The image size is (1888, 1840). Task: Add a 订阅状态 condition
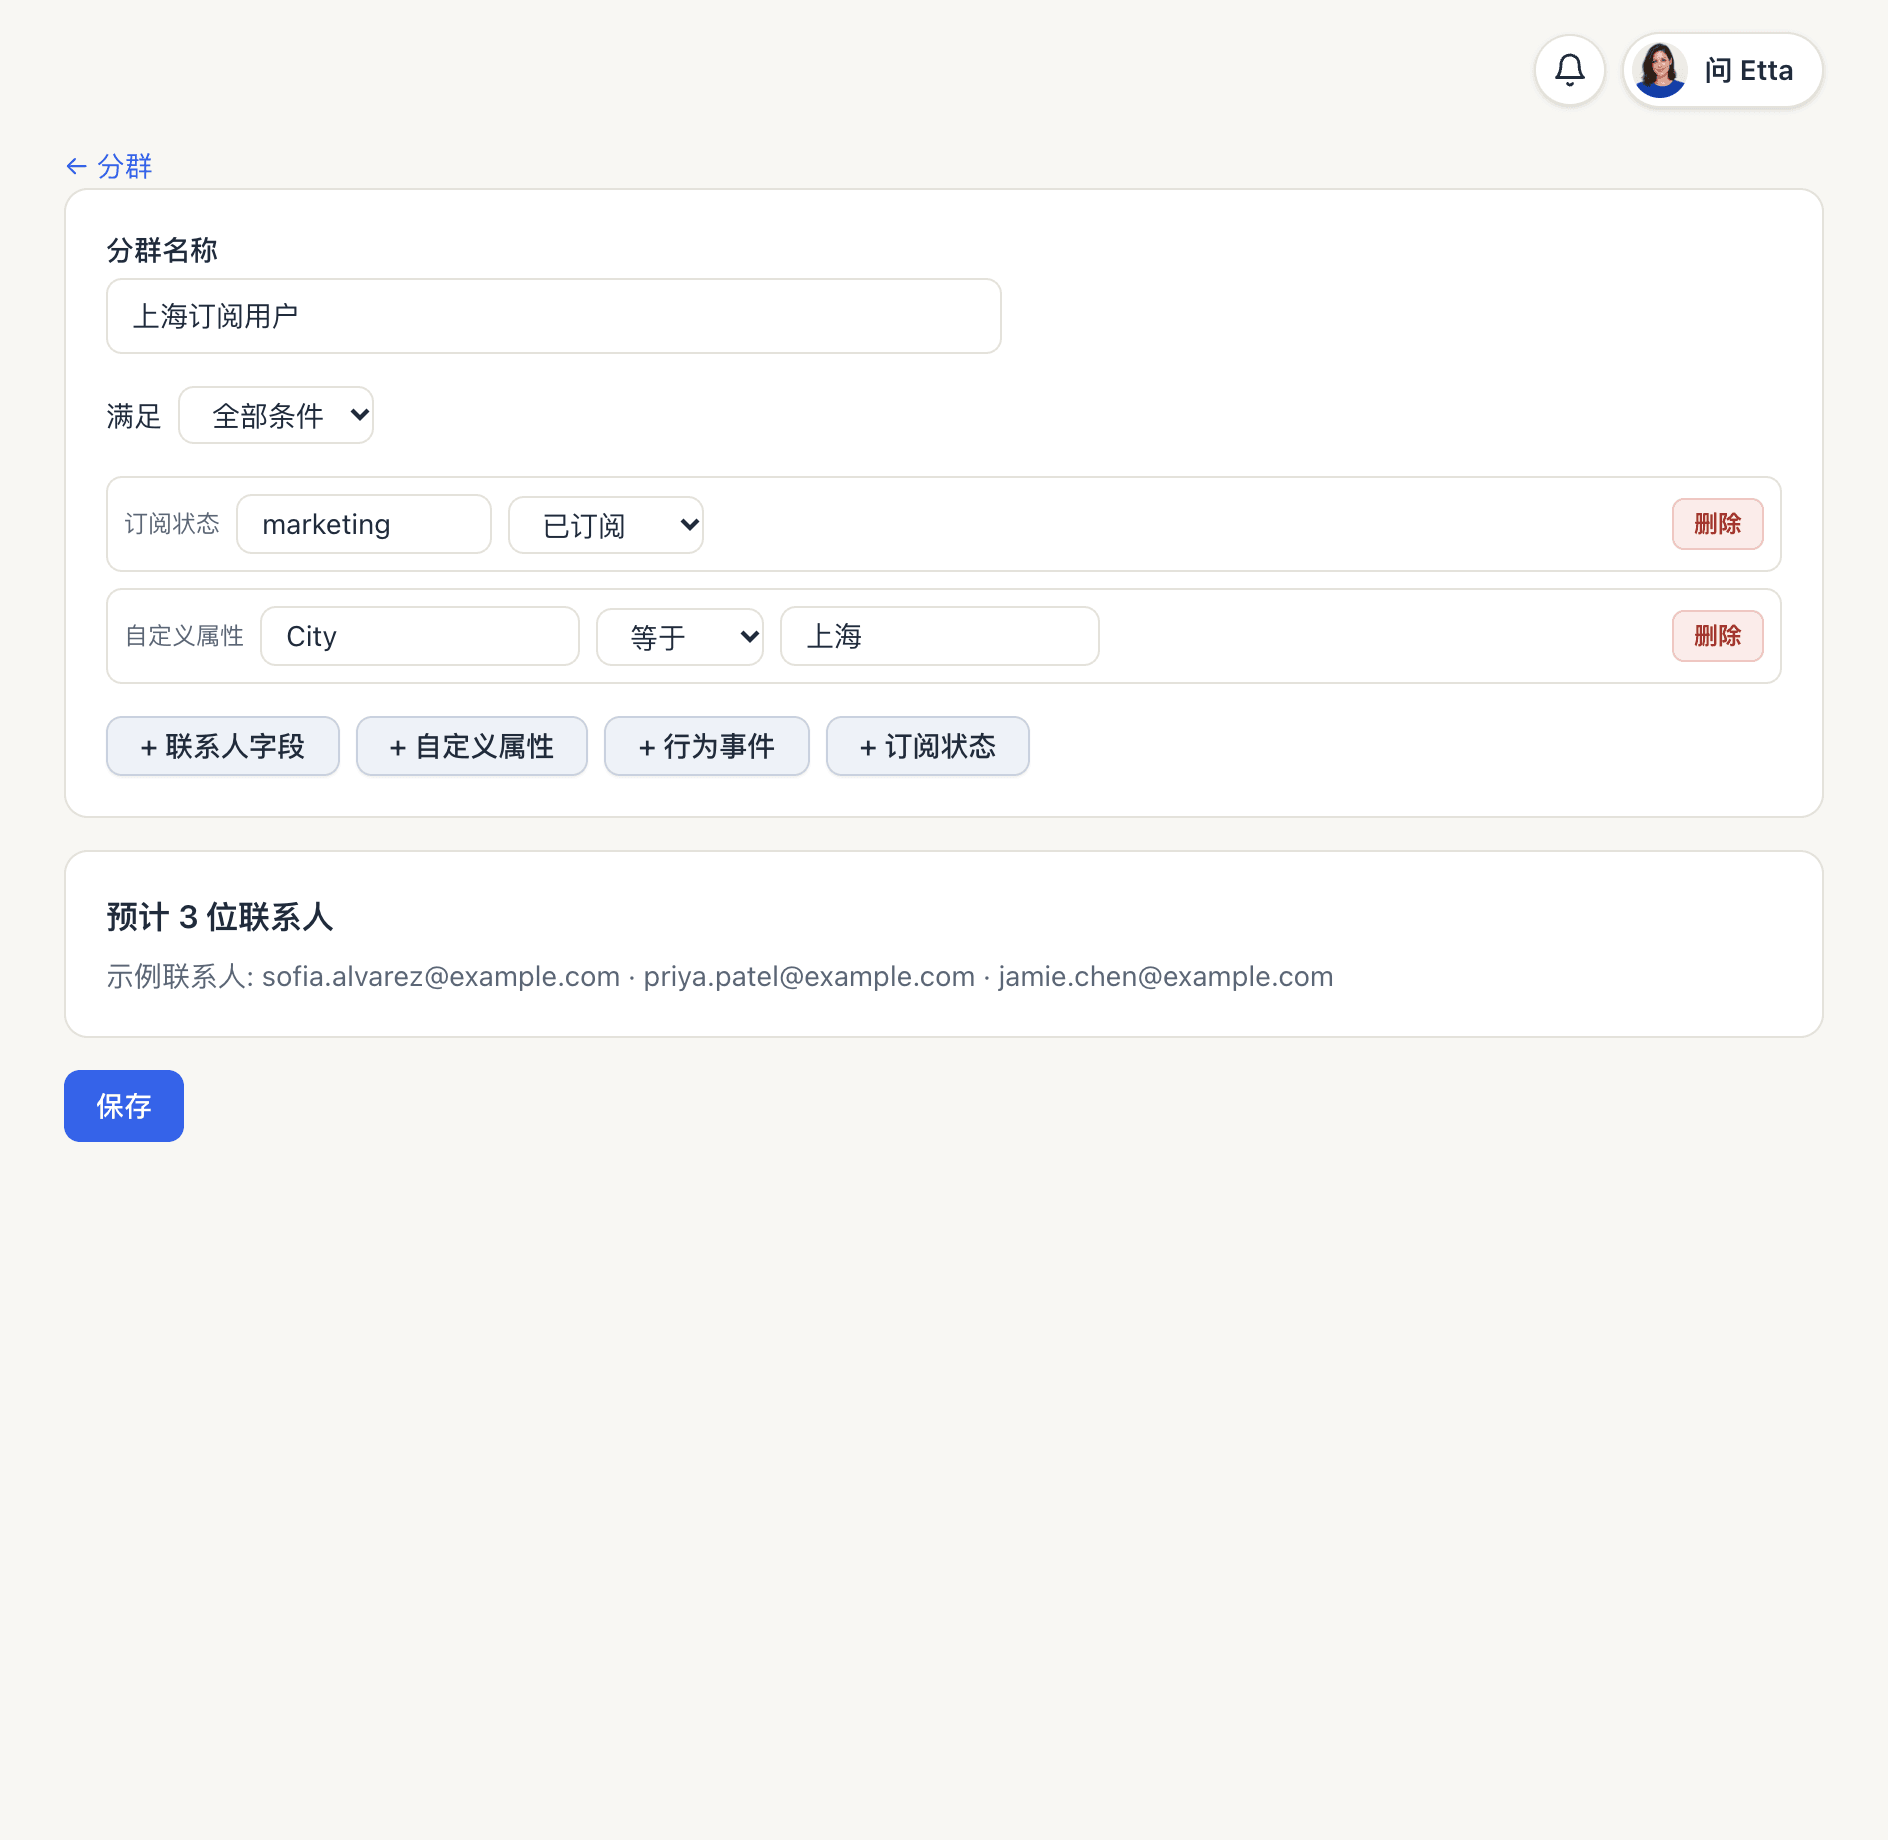[x=928, y=746]
